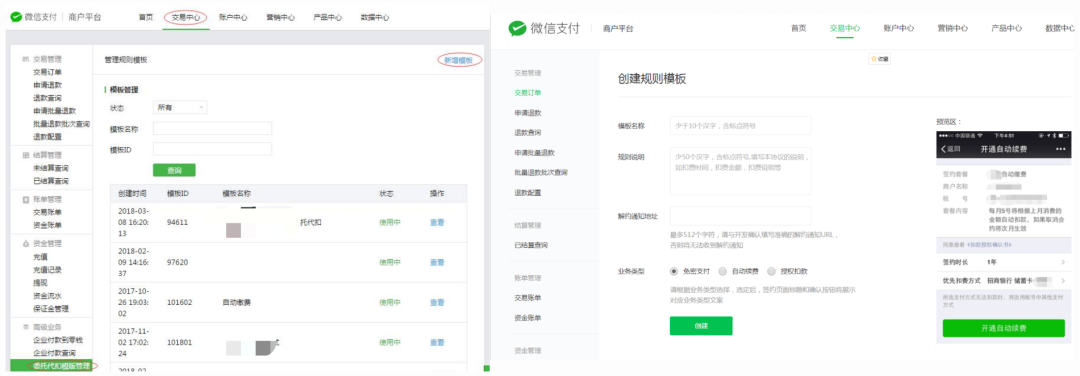The width and height of the screenshot is (1080, 376).
Task: Click the green 查询 button
Action: coord(174,170)
